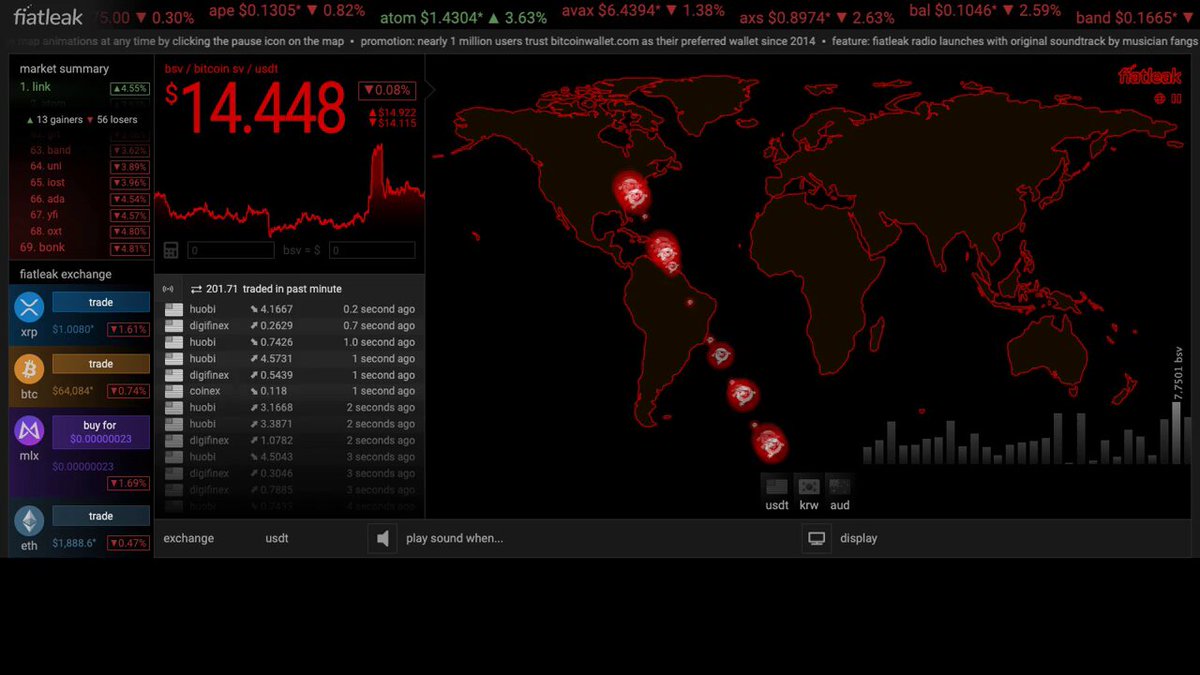Click the axs $0.8974 ticker item
This screenshot has width=1200, height=675.
click(x=817, y=17)
